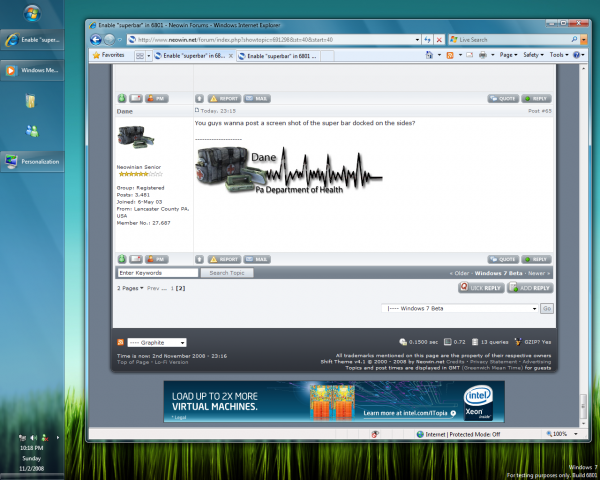Expand the address bar URL history dropdown
600x480 pixels.
click(x=417, y=39)
